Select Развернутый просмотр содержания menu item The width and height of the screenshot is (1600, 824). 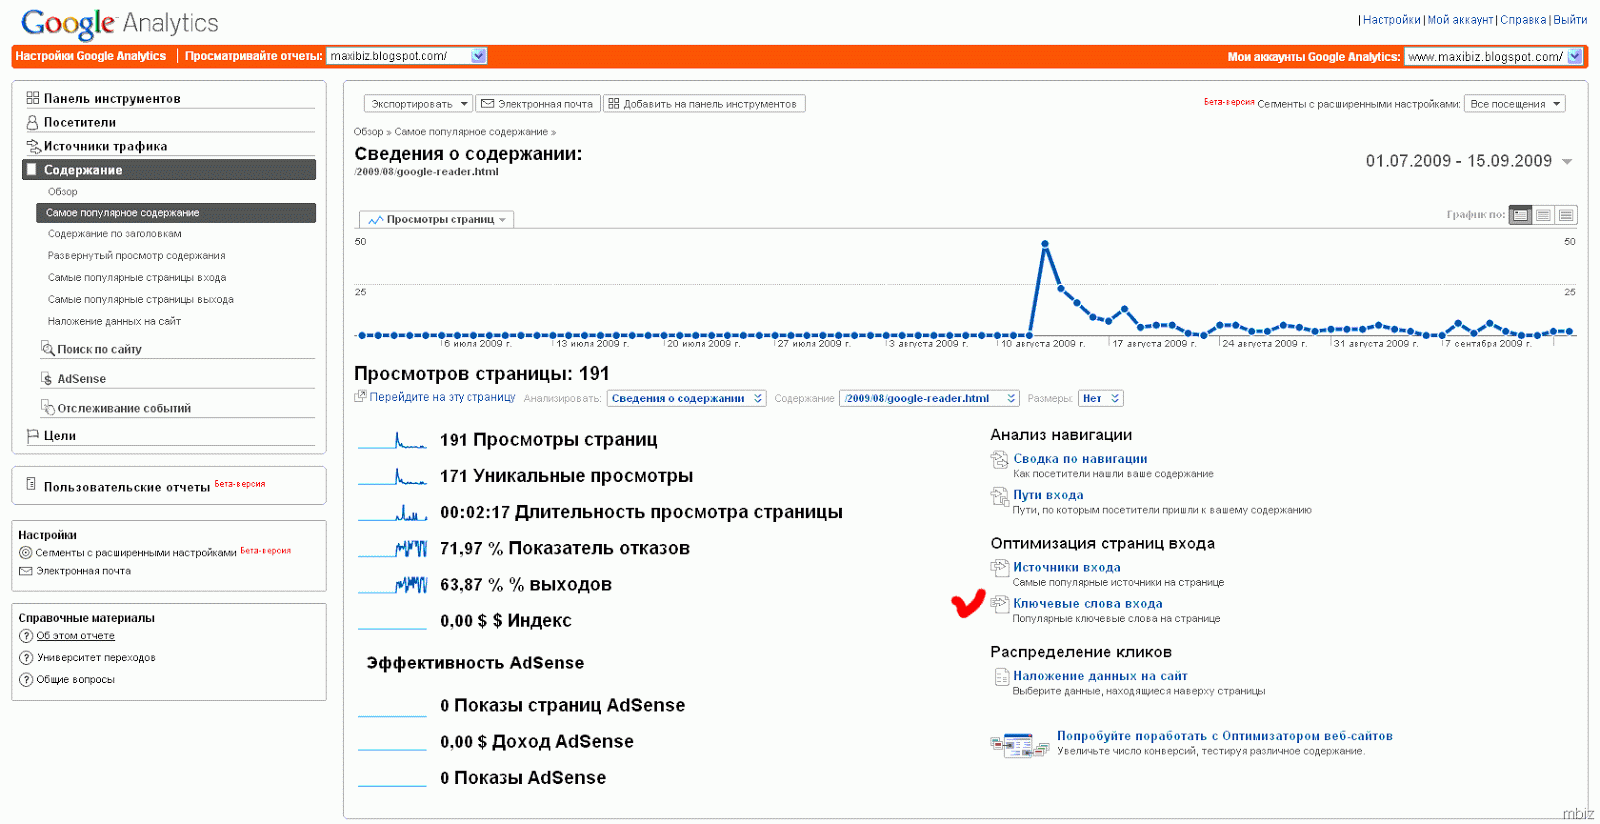(x=137, y=256)
